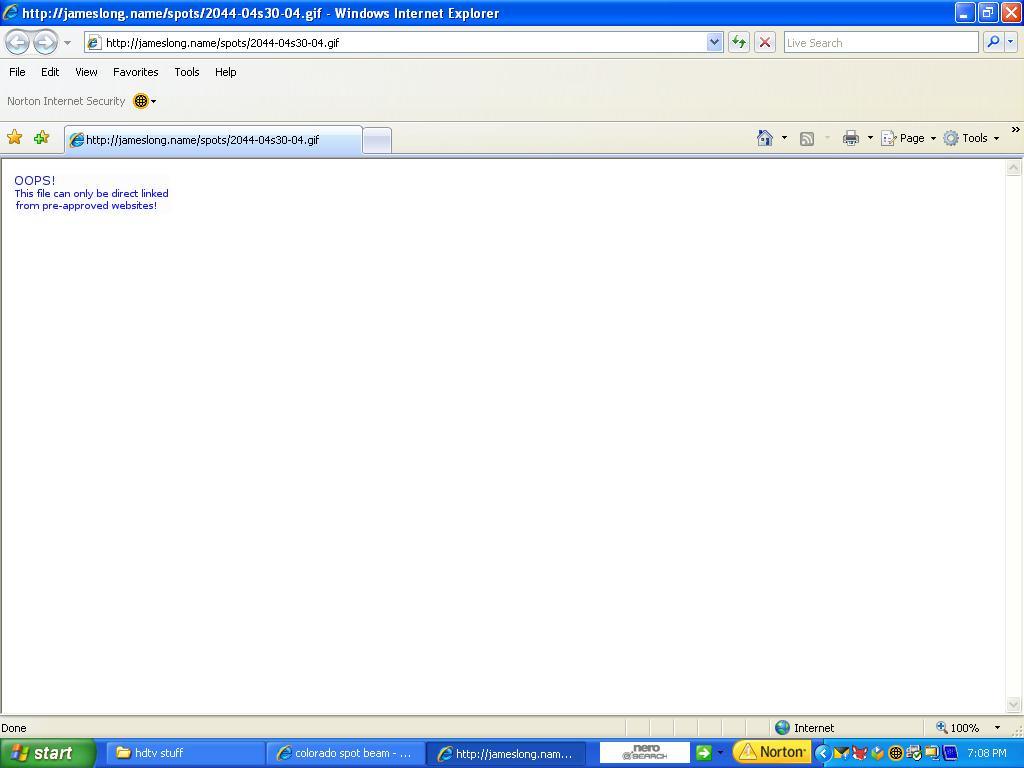The width and height of the screenshot is (1024, 768).
Task: Click the network computers tray icon
Action: (x=932, y=753)
